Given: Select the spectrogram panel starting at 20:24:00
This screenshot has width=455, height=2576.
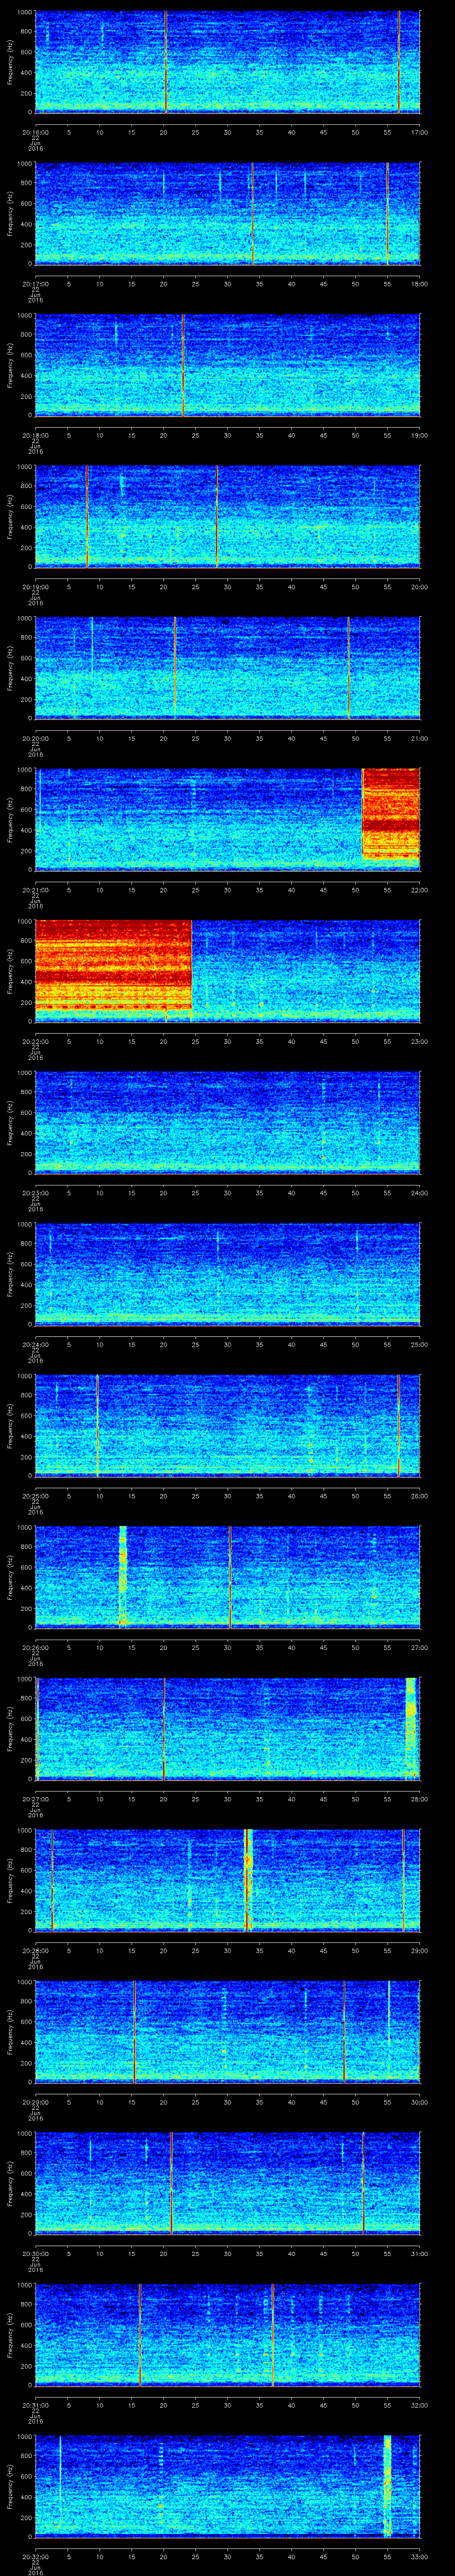Looking at the screenshot, I should (x=227, y=1274).
